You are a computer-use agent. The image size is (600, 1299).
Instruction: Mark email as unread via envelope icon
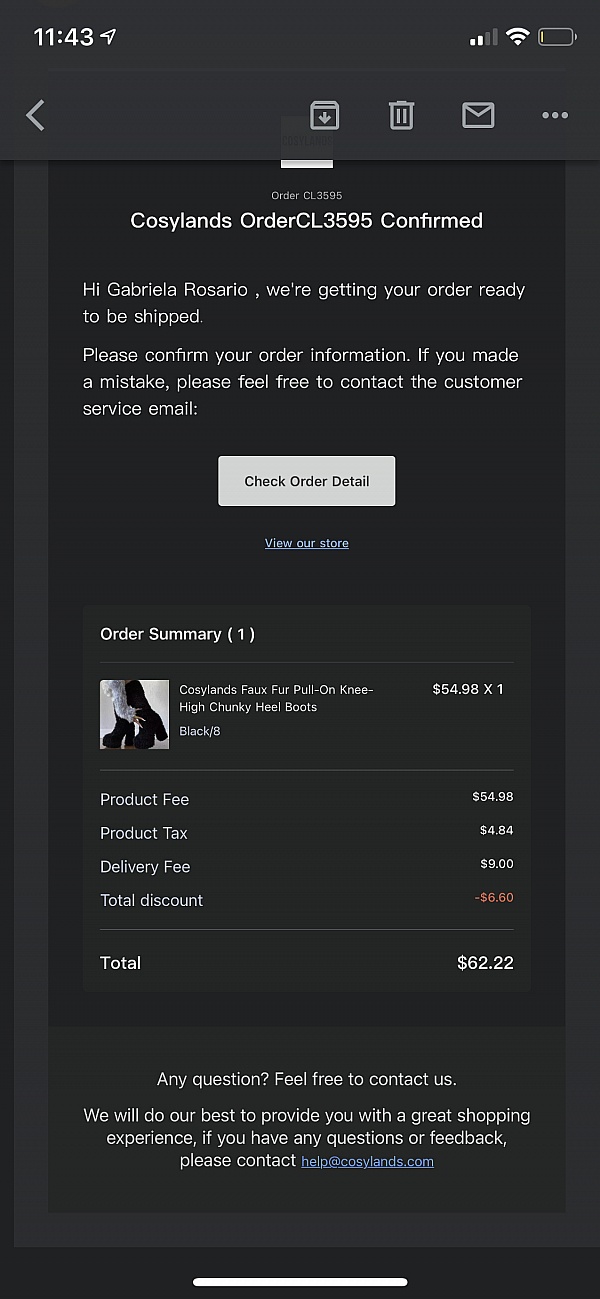click(478, 116)
